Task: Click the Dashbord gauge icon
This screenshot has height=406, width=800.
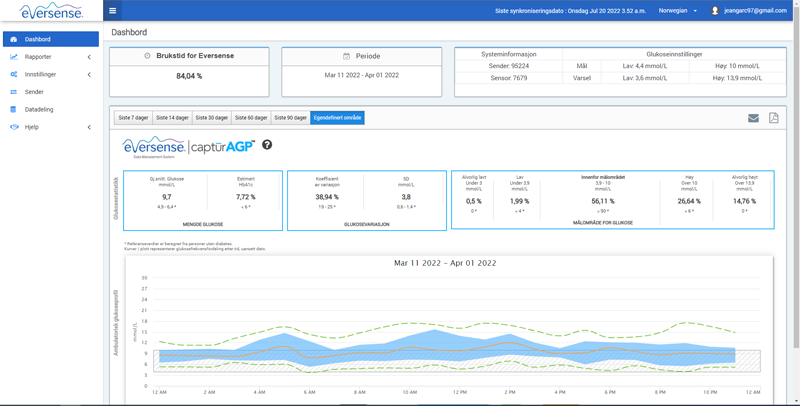Action: pyautogui.click(x=14, y=39)
